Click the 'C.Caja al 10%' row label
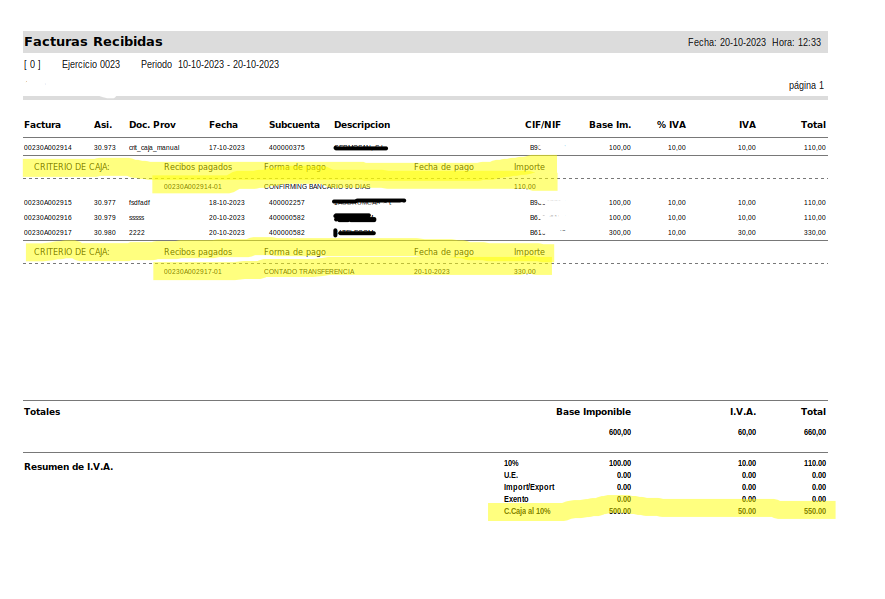The height and width of the screenshot is (599, 885). click(x=527, y=511)
